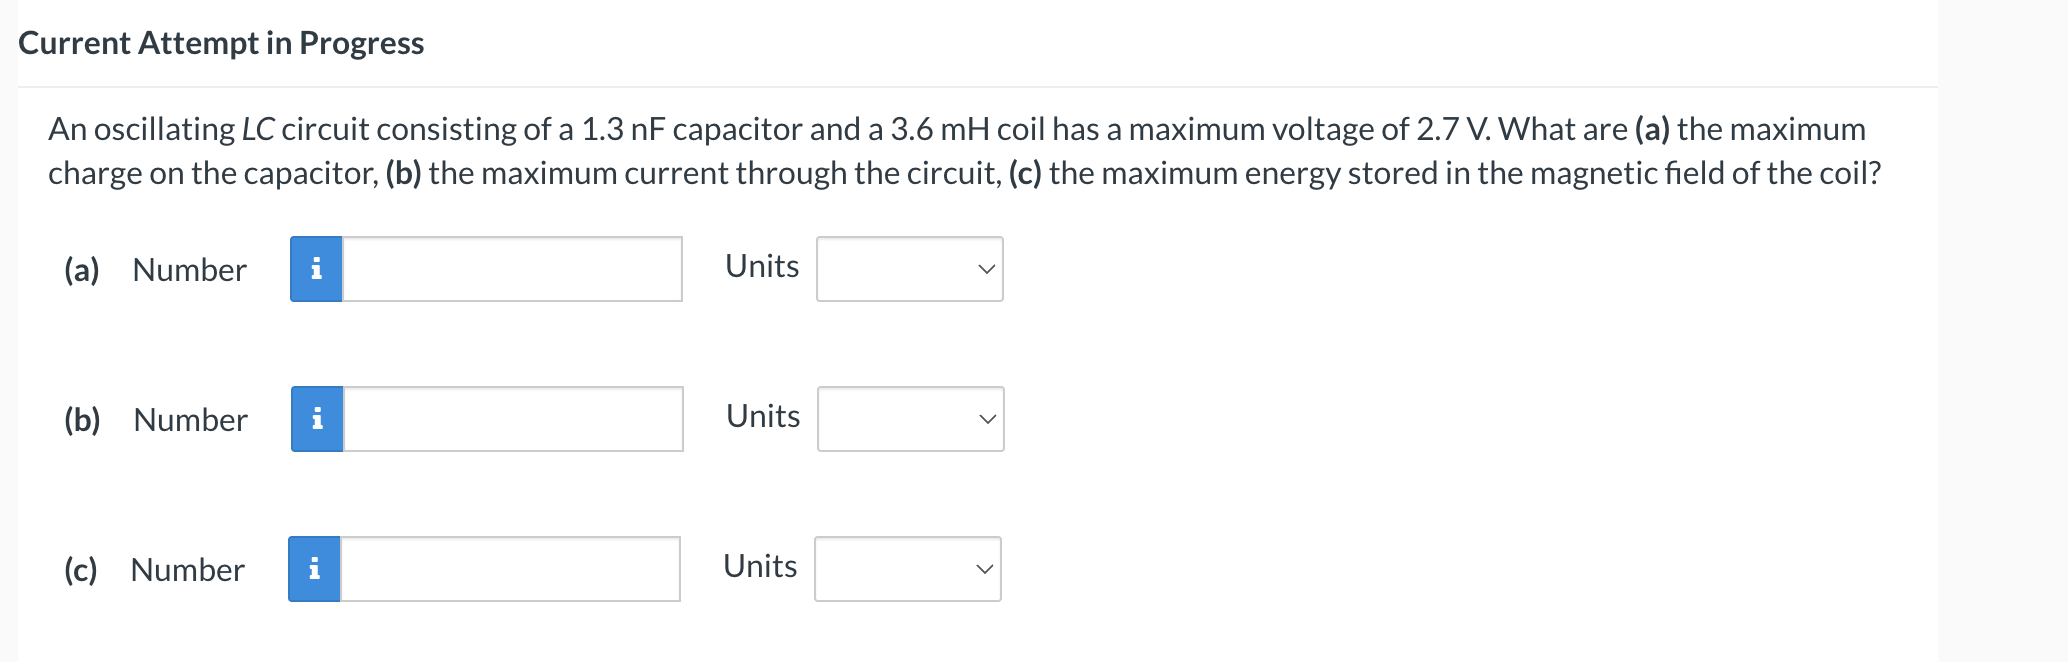Screen dimensions: 2068x662
Task: Open the tooltip icon for maximum charge answer
Action: [x=317, y=269]
